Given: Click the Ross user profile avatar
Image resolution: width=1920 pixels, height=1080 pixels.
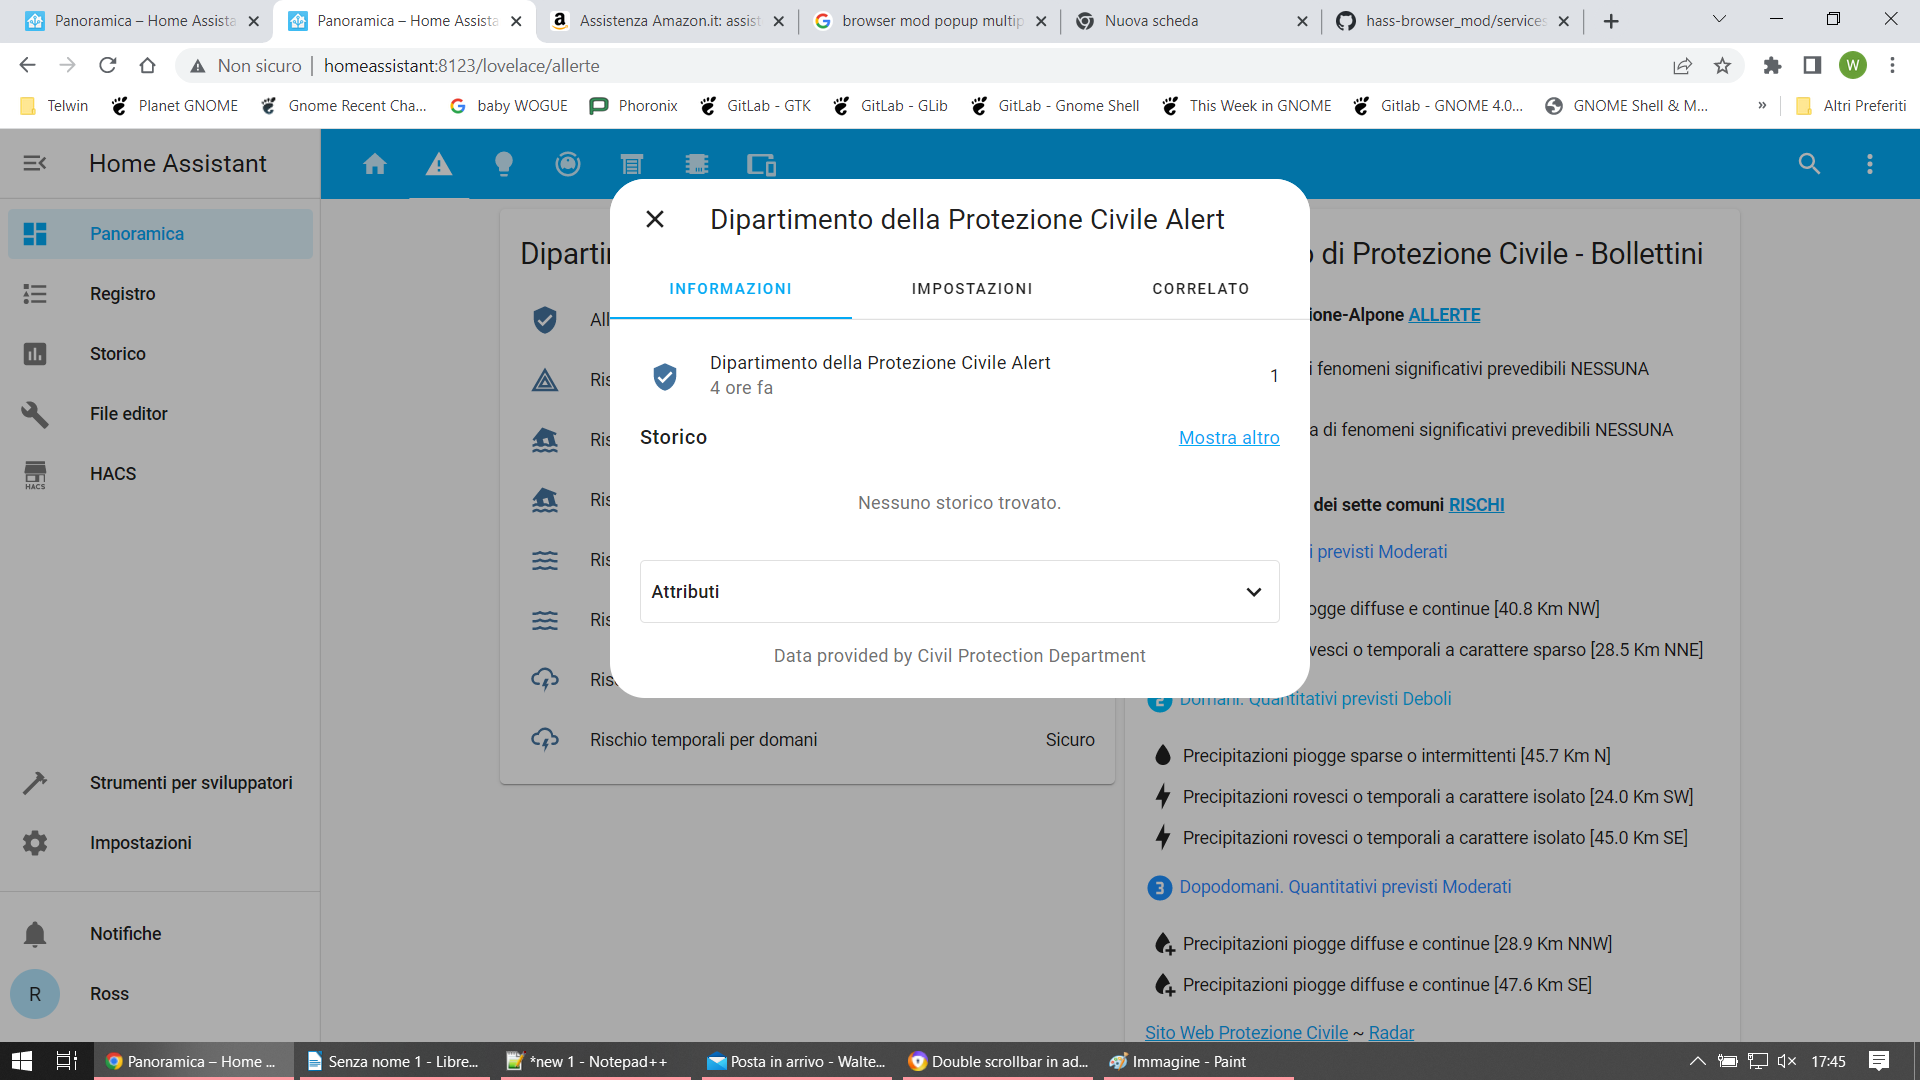Looking at the screenshot, I should click(x=35, y=994).
